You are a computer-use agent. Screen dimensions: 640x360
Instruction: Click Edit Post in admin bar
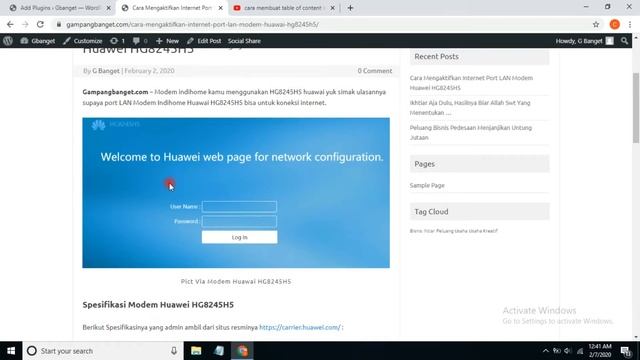(x=204, y=41)
